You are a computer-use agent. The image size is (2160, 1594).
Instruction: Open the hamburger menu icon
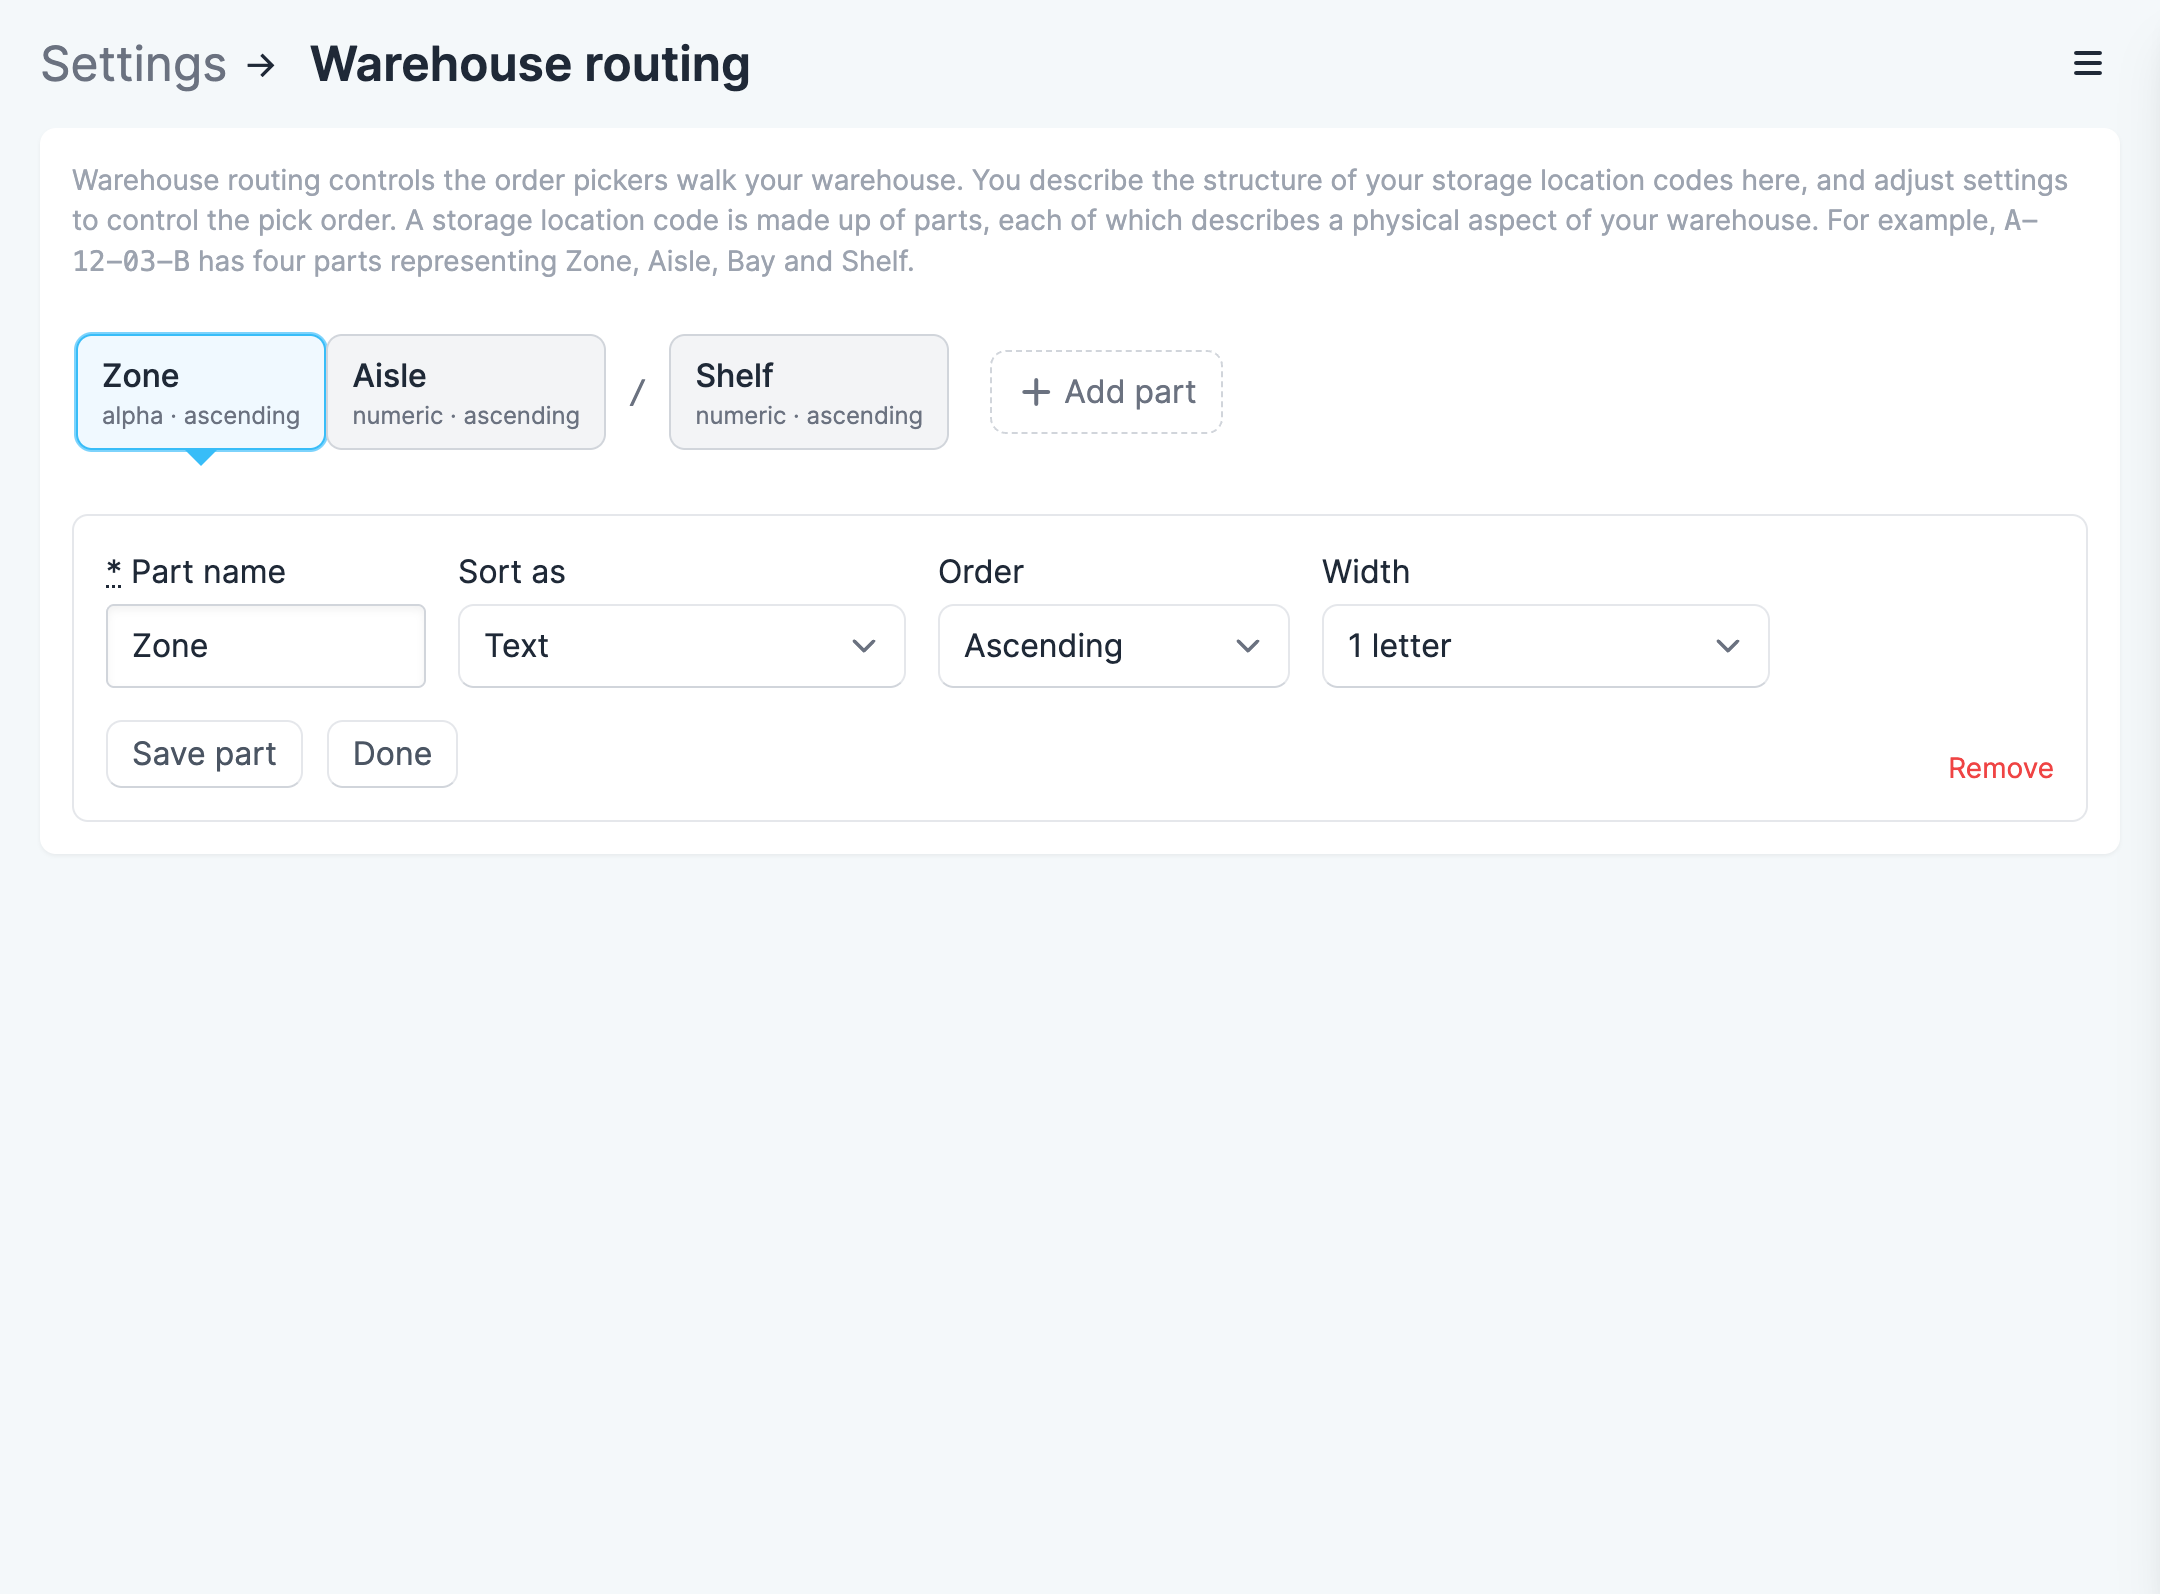(x=2087, y=64)
